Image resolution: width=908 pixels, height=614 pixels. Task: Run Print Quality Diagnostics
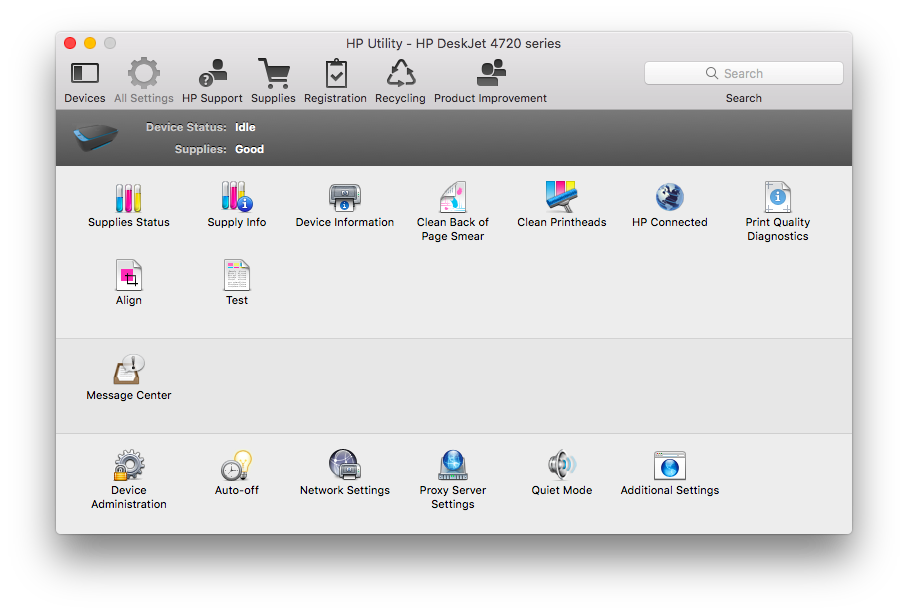coord(777,198)
